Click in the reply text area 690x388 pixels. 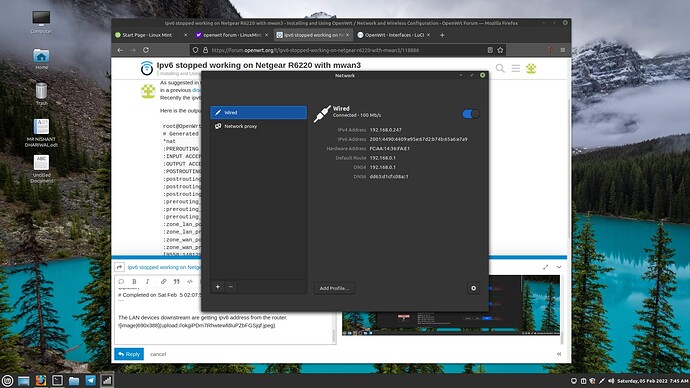(225, 315)
